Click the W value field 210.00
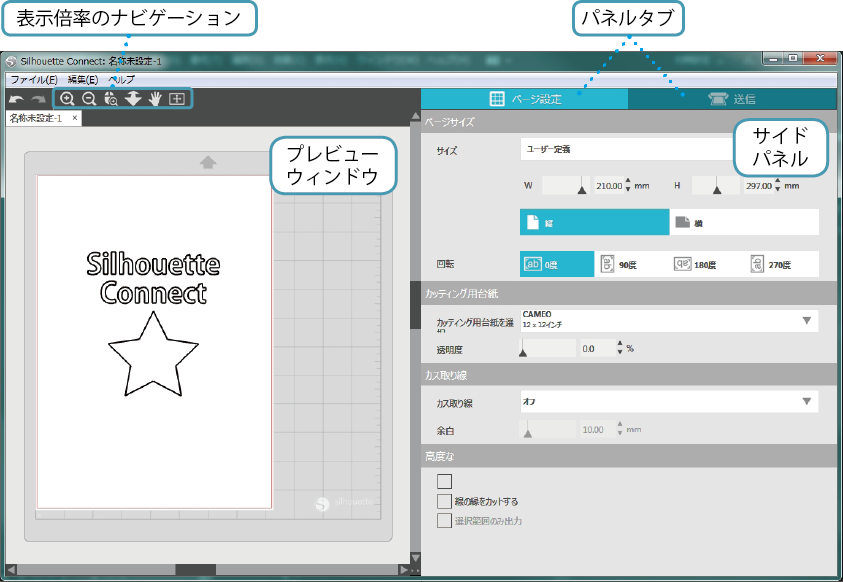Screen dimensions: 843x582 (x=609, y=186)
